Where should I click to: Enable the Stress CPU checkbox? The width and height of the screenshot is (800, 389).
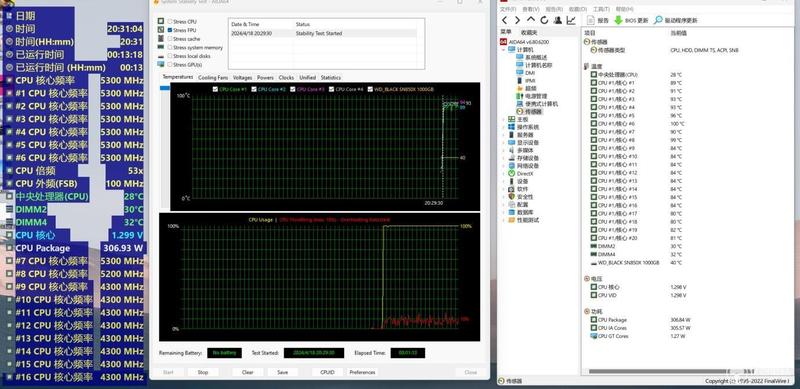click(169, 21)
